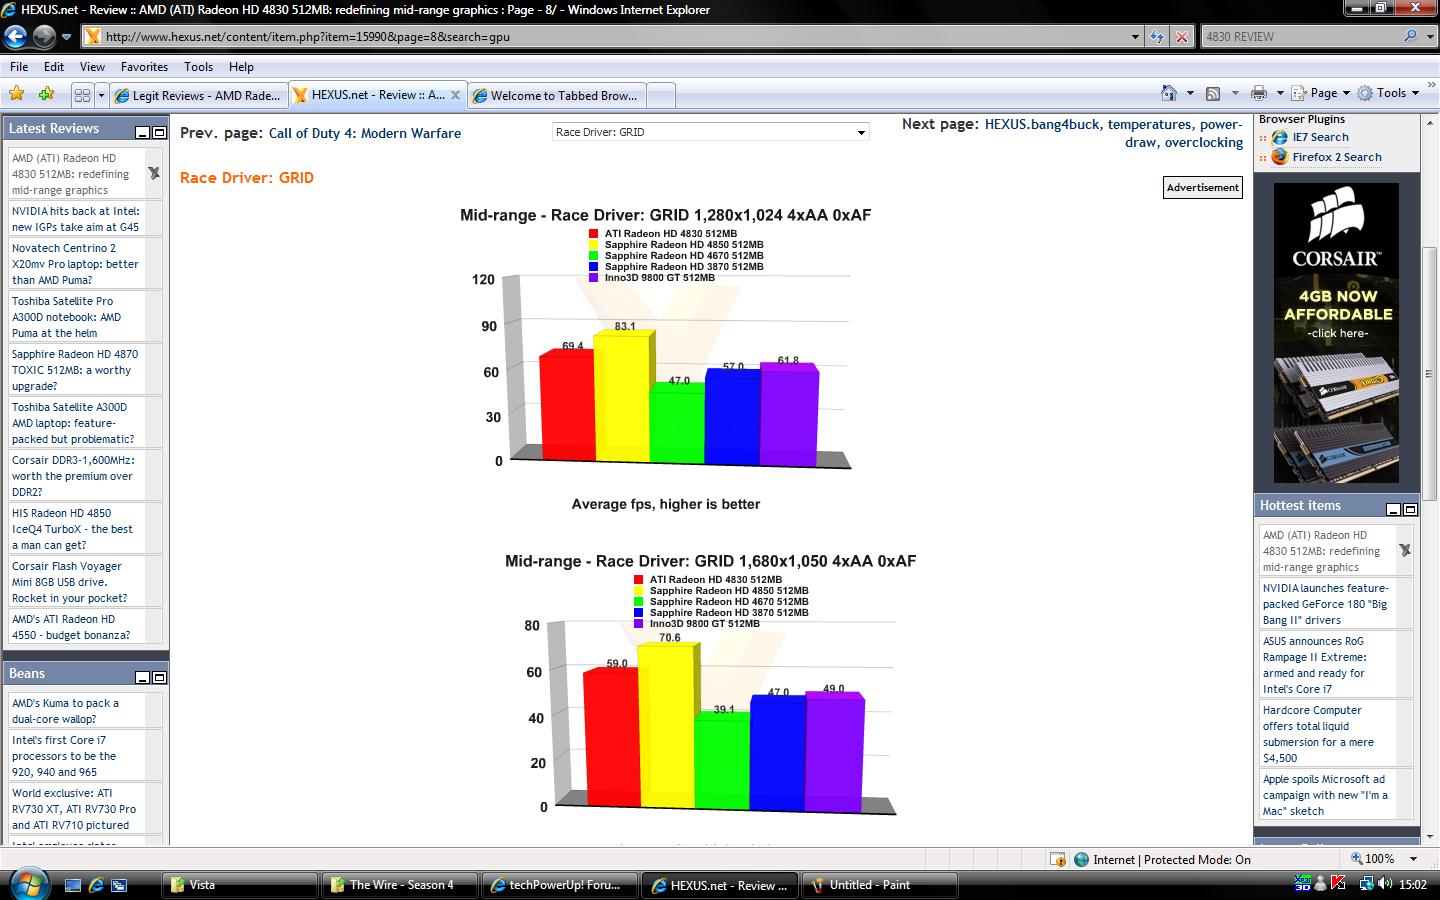Open NVIDIA hits back at Intel article
Screen dimensions: 1440x900
[x=76, y=219]
